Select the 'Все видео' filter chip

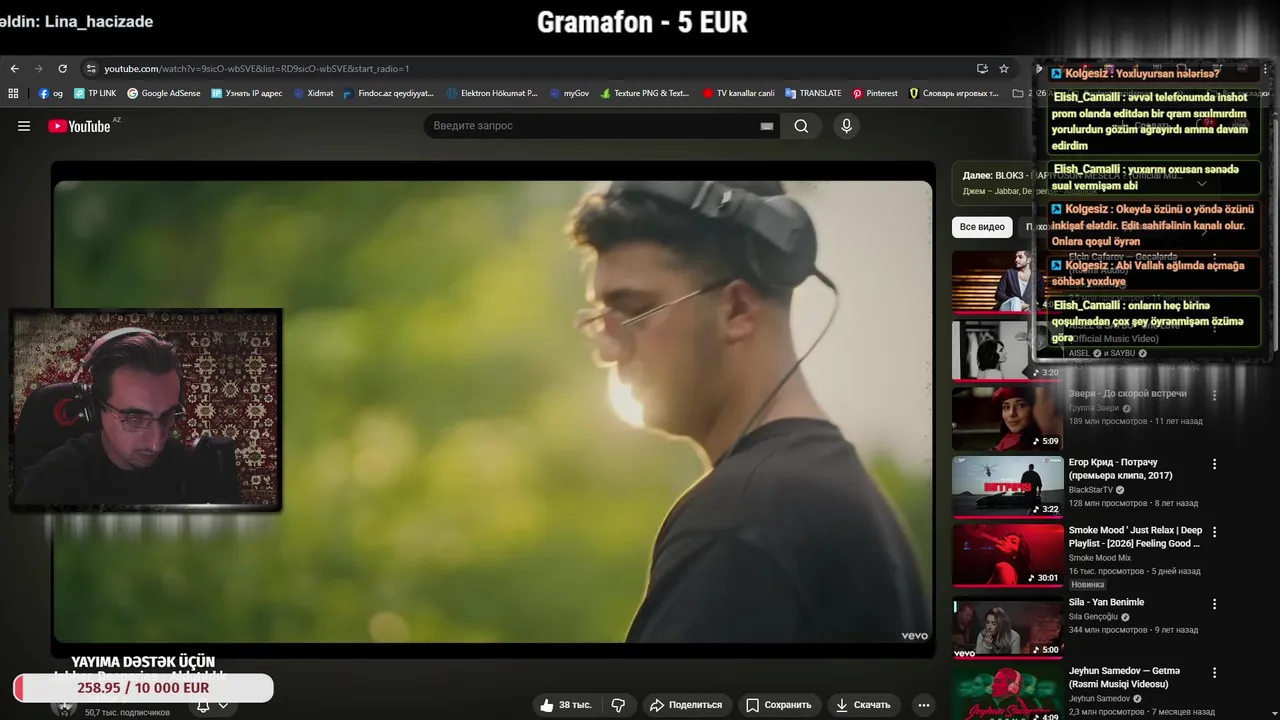click(x=982, y=227)
